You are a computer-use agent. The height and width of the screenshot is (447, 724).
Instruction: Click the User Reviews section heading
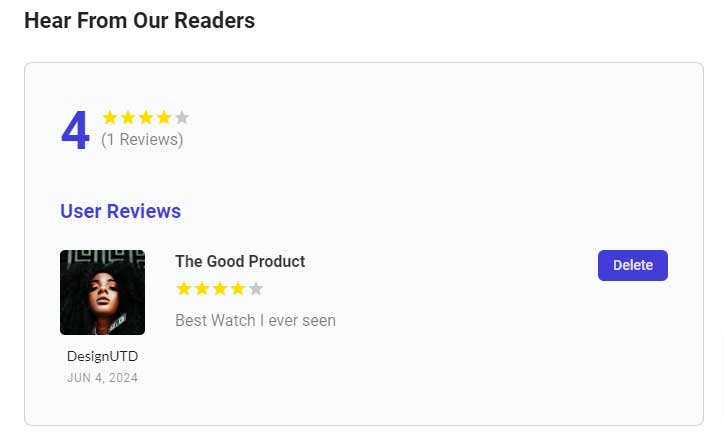tap(120, 211)
